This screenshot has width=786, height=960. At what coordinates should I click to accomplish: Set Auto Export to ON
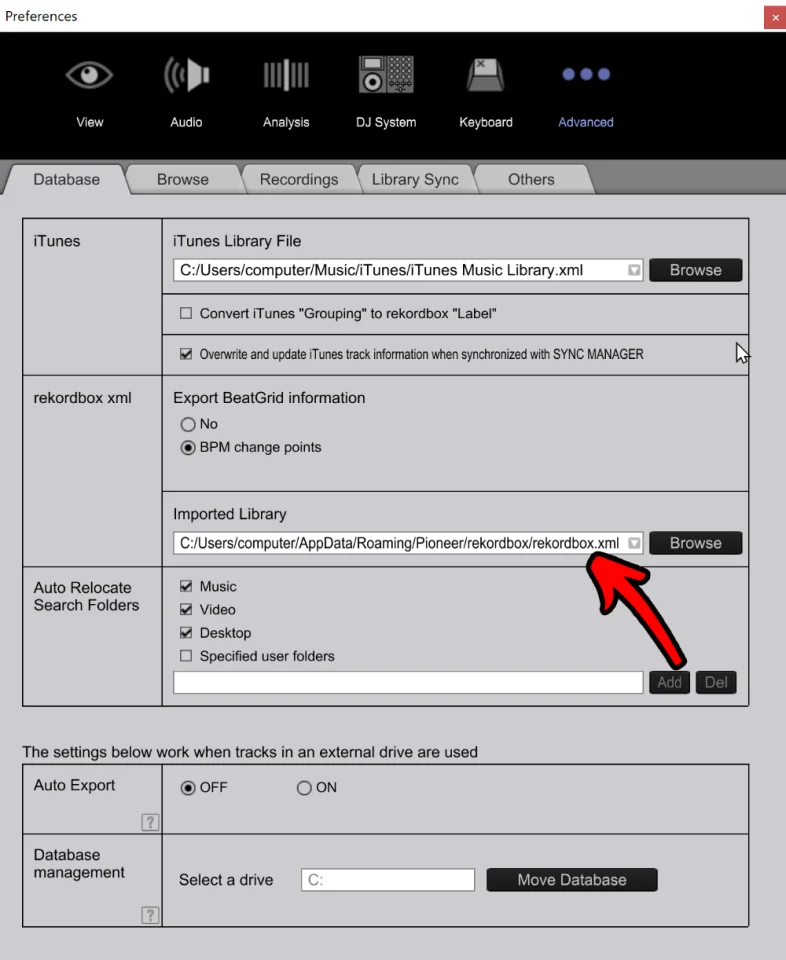pyautogui.click(x=304, y=788)
